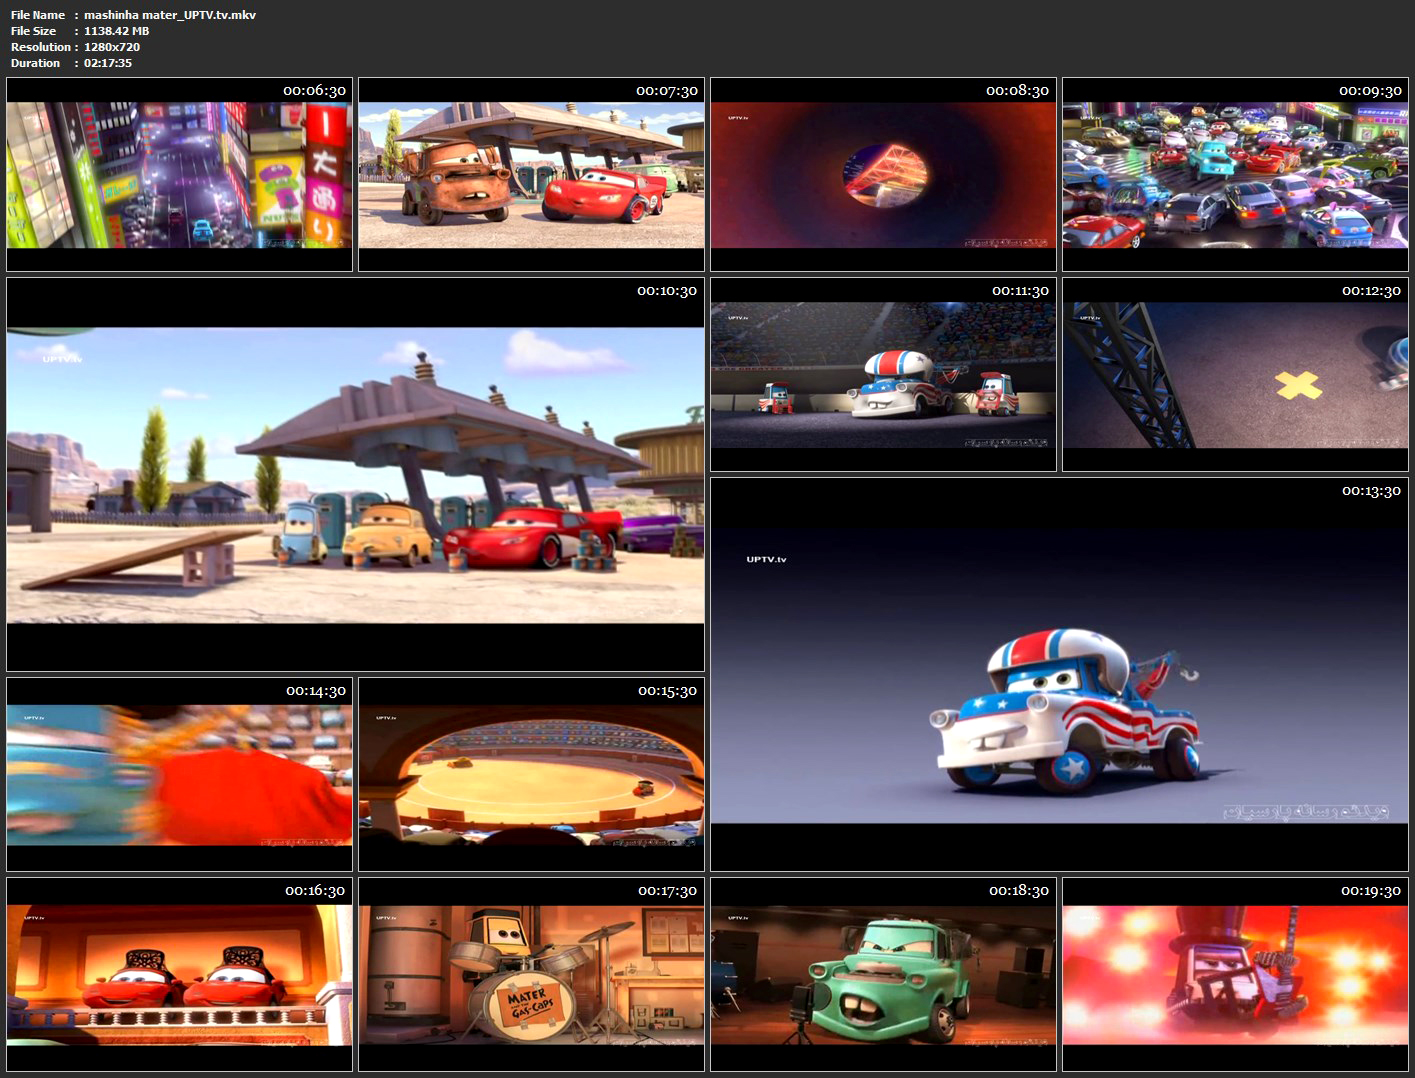The height and width of the screenshot is (1078, 1415).
Task: Click the 00:09:30 crowded cars thumbnail
Action: [1235, 174]
